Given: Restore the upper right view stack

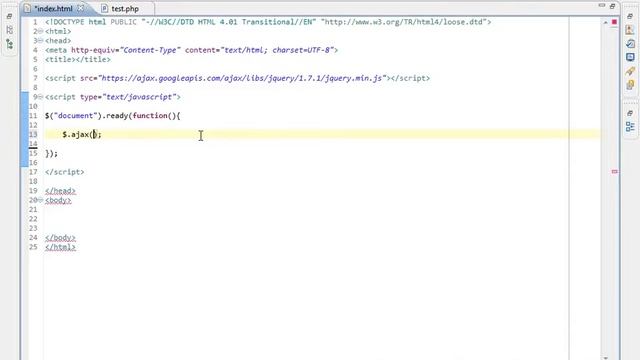Looking at the screenshot, I should tap(630, 16).
